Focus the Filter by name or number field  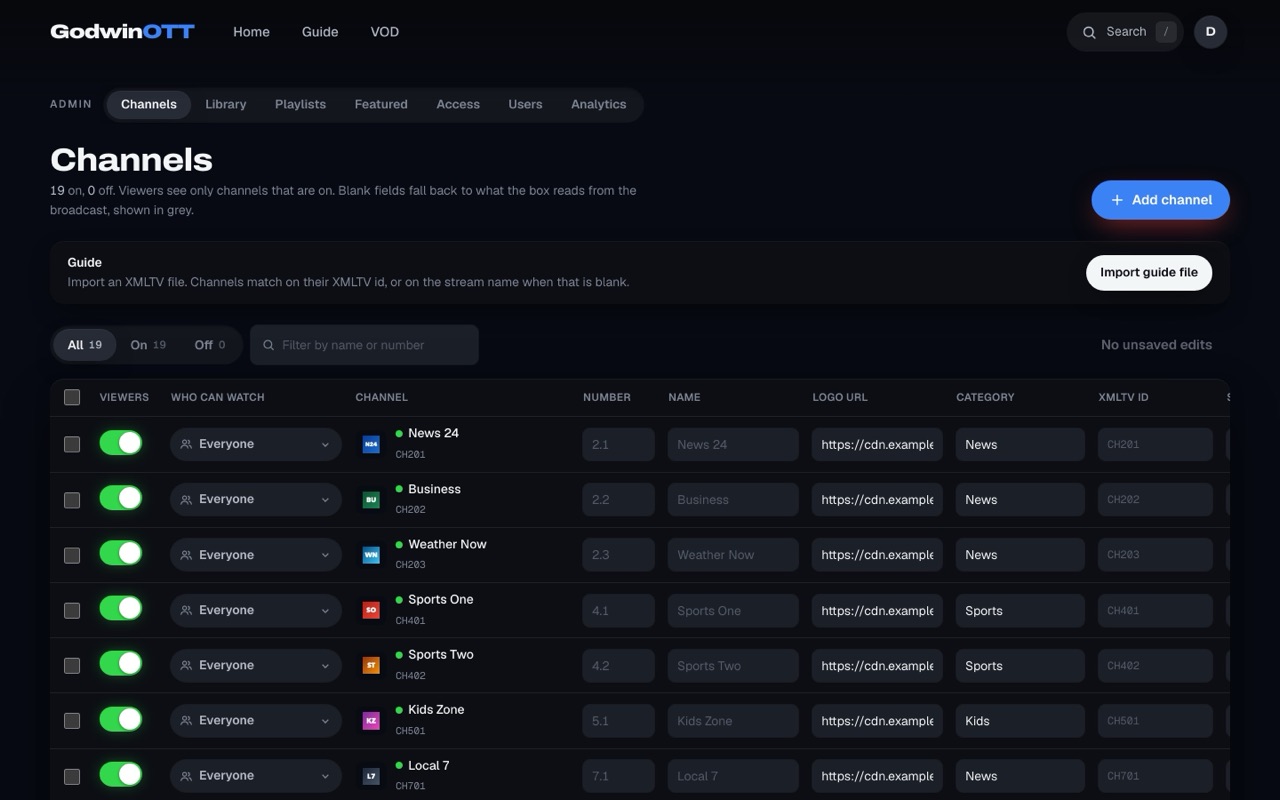coord(364,345)
